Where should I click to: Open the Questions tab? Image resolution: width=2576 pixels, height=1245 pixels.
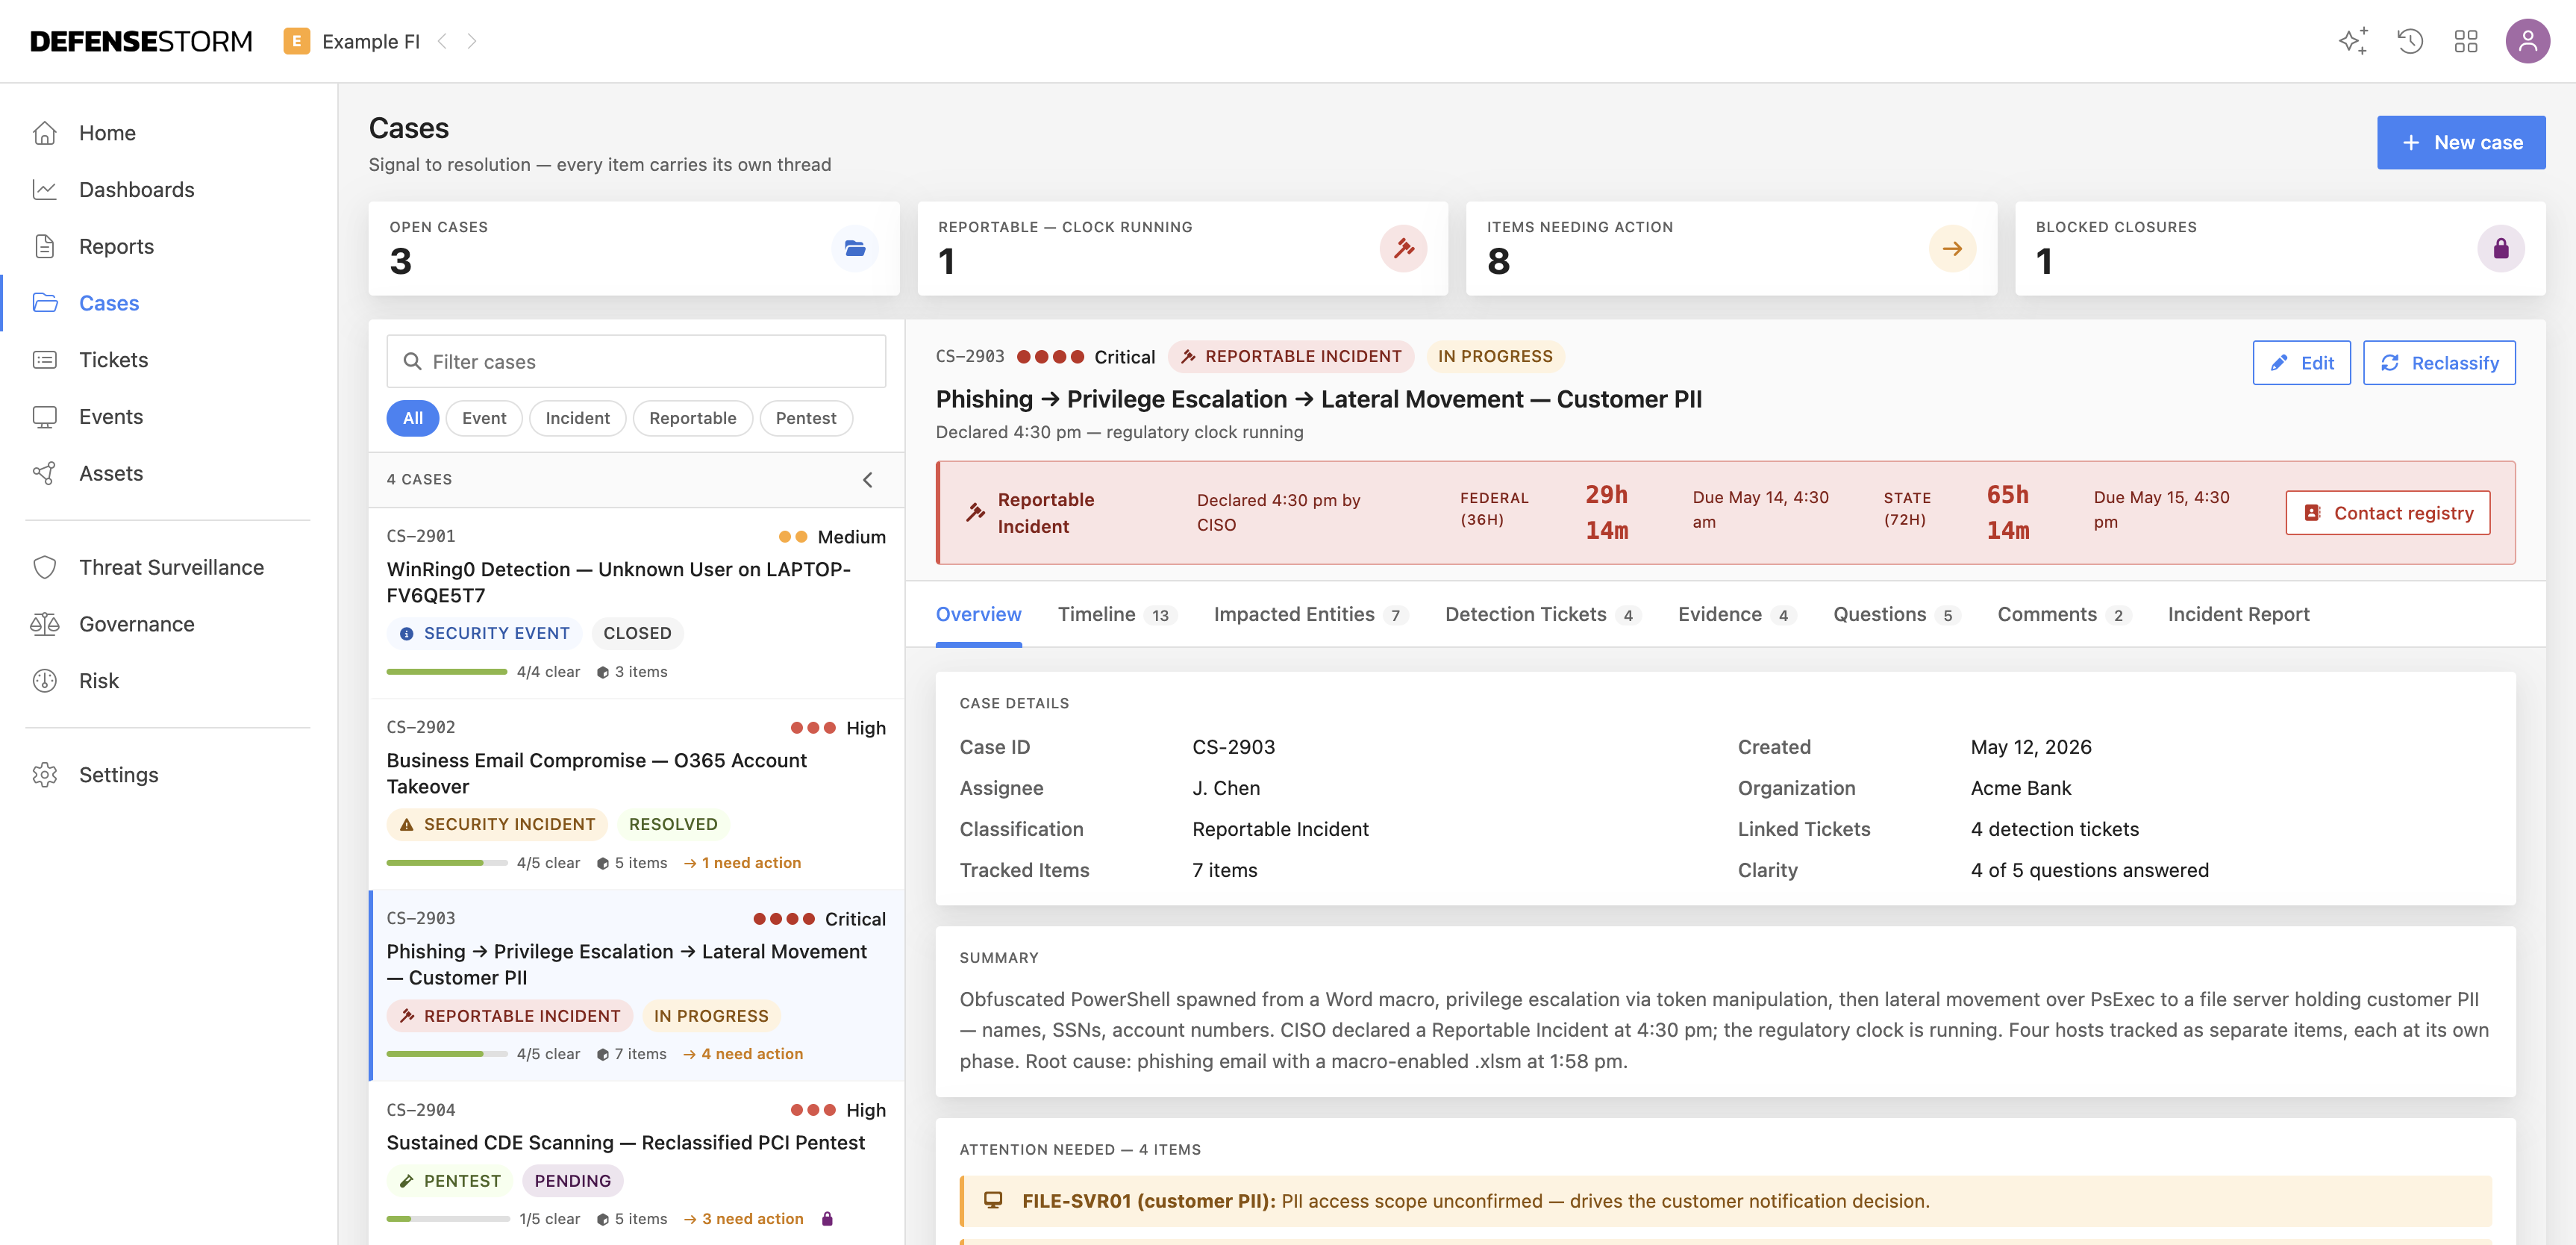(x=1897, y=614)
